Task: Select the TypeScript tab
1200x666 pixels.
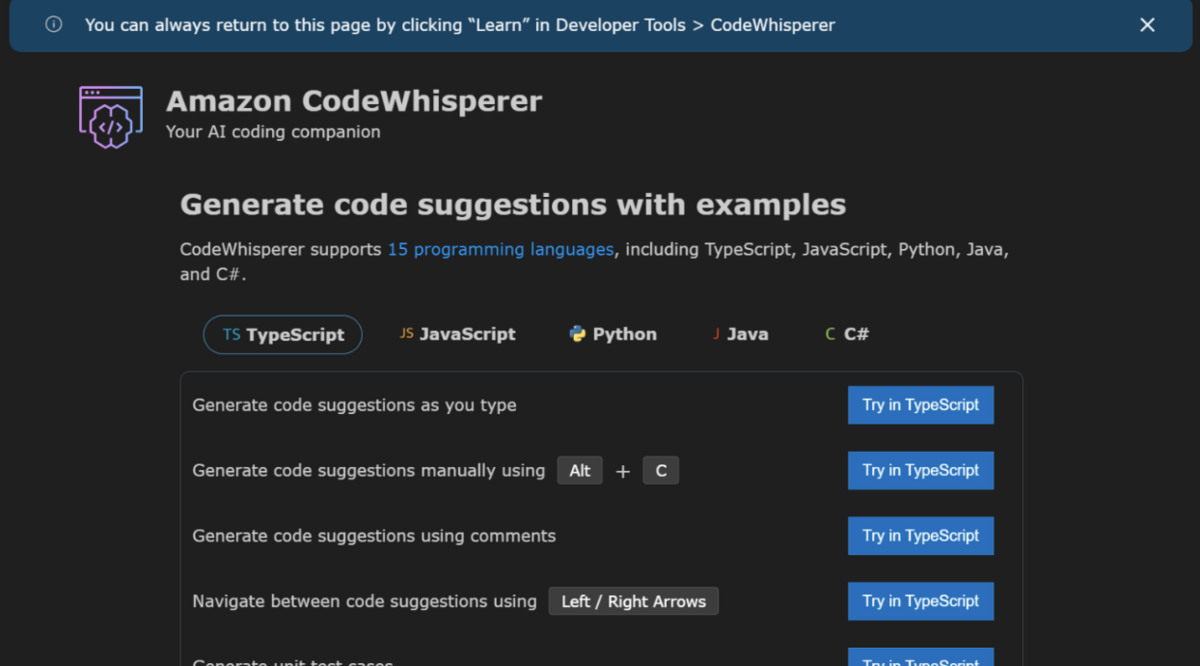Action: 283,335
